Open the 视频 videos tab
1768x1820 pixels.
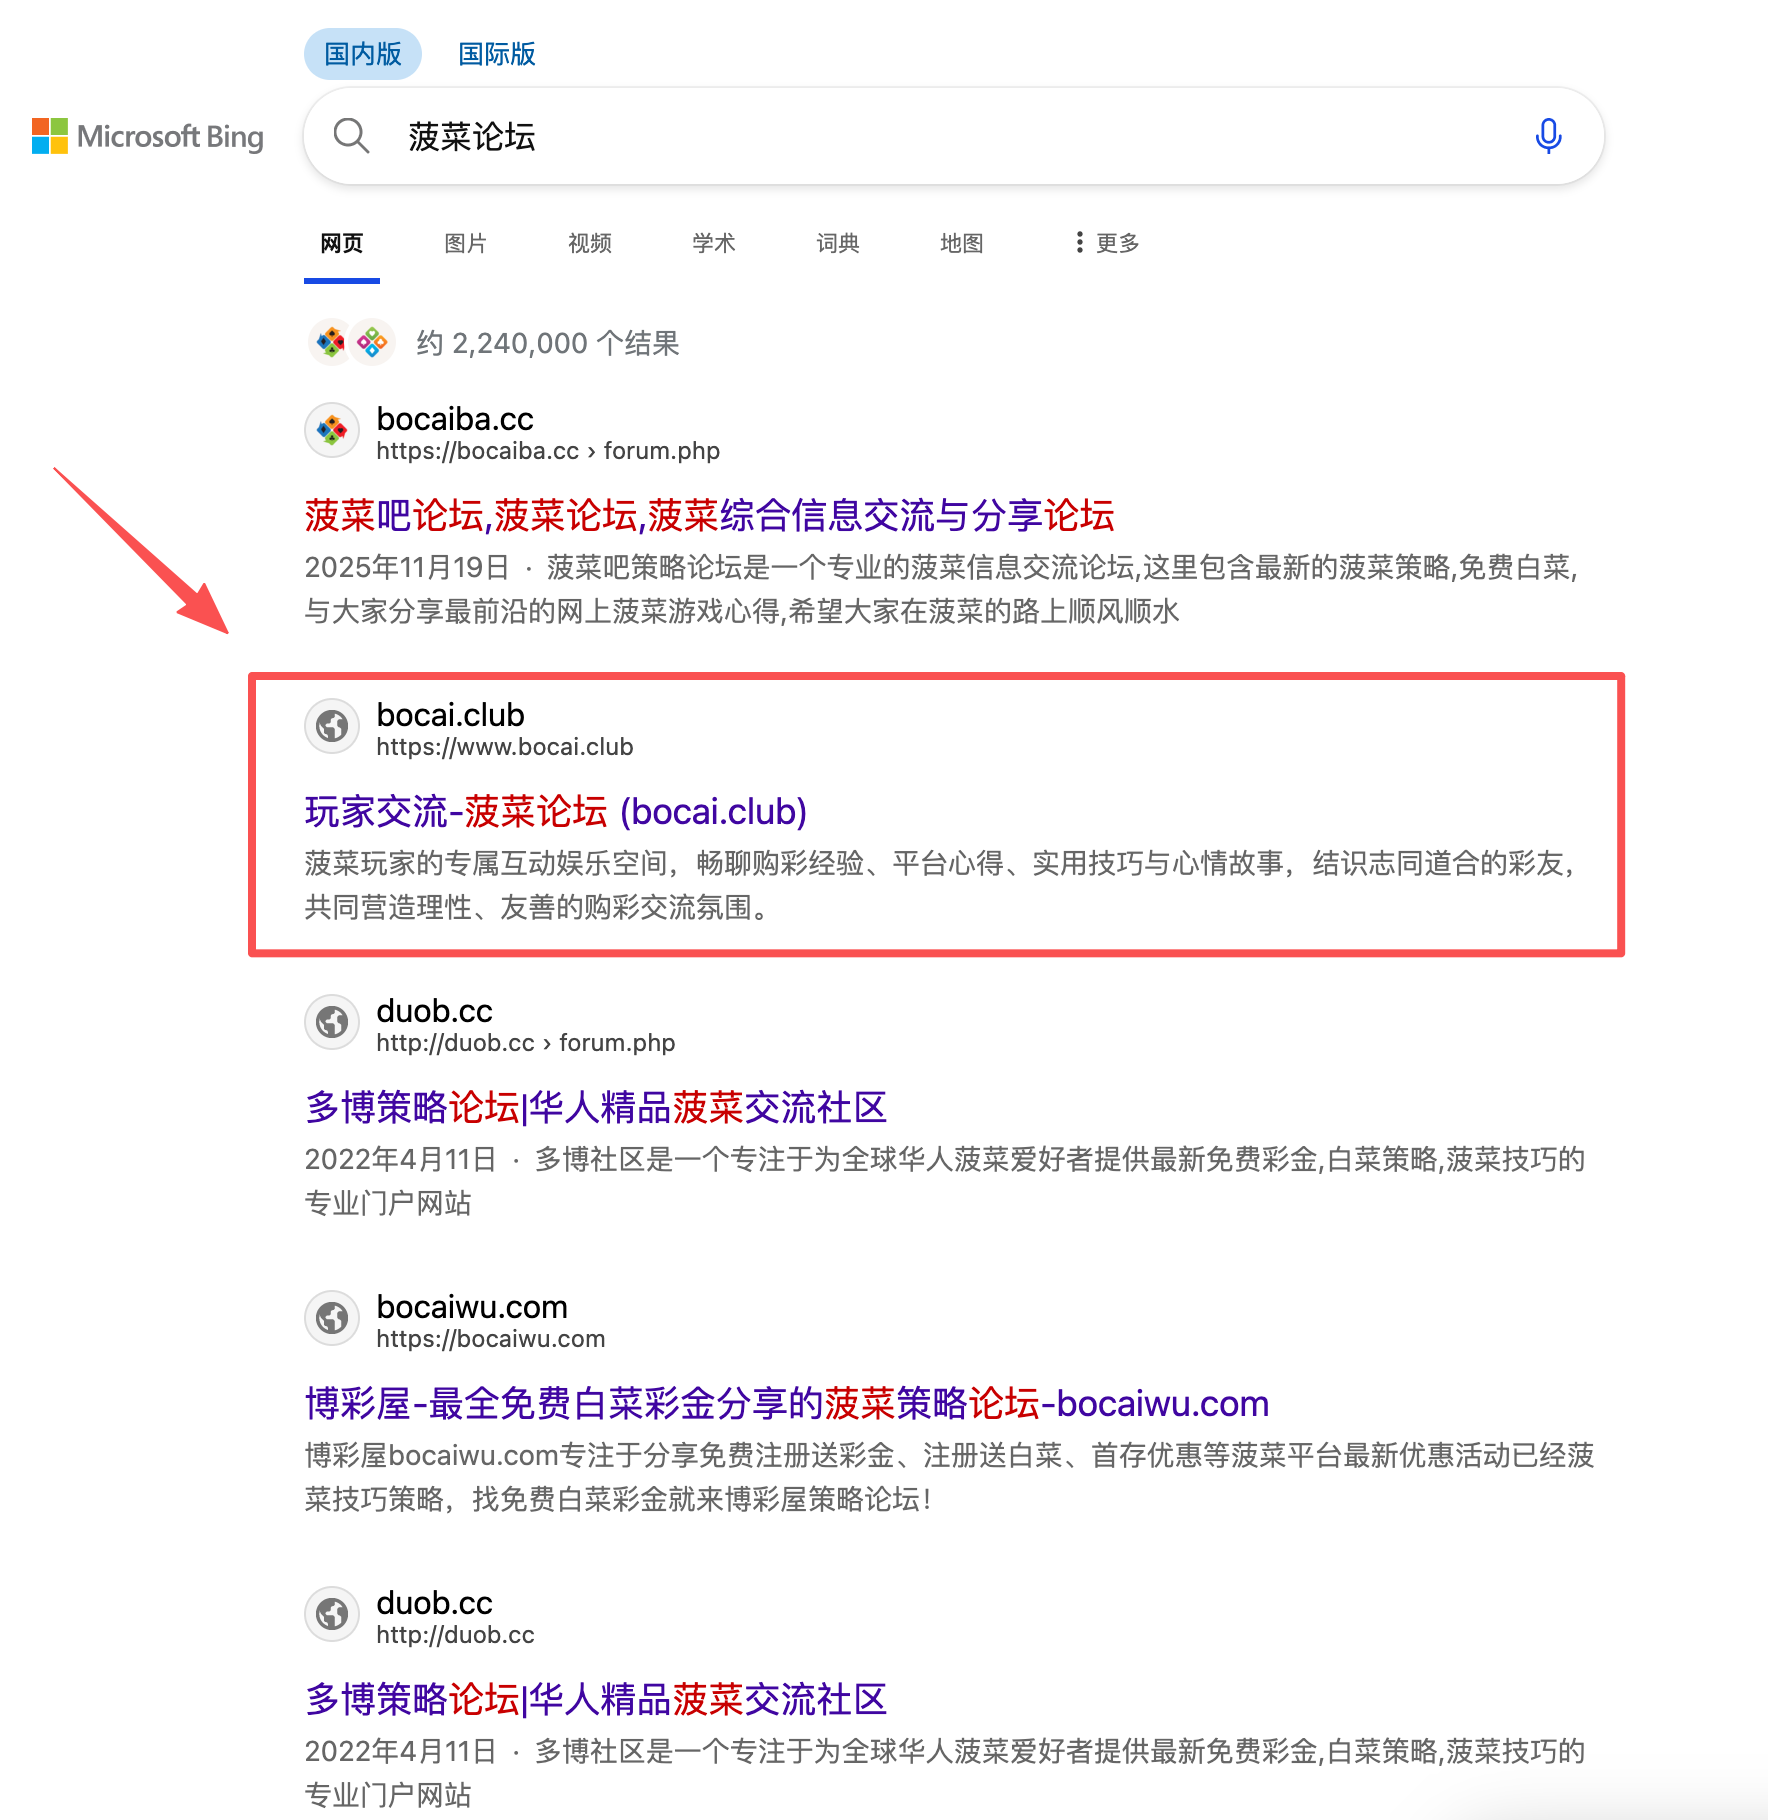pyautogui.click(x=589, y=243)
